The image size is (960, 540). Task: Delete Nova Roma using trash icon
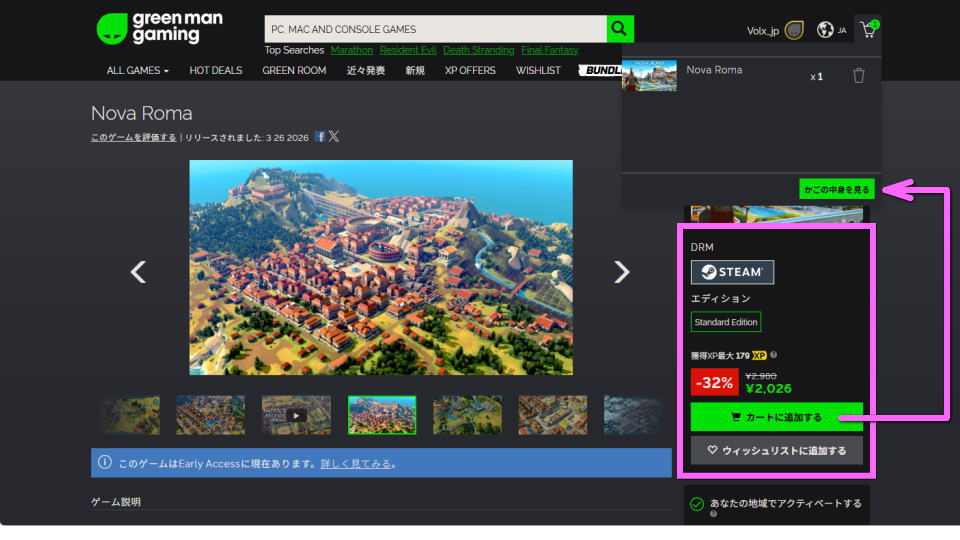[x=858, y=76]
